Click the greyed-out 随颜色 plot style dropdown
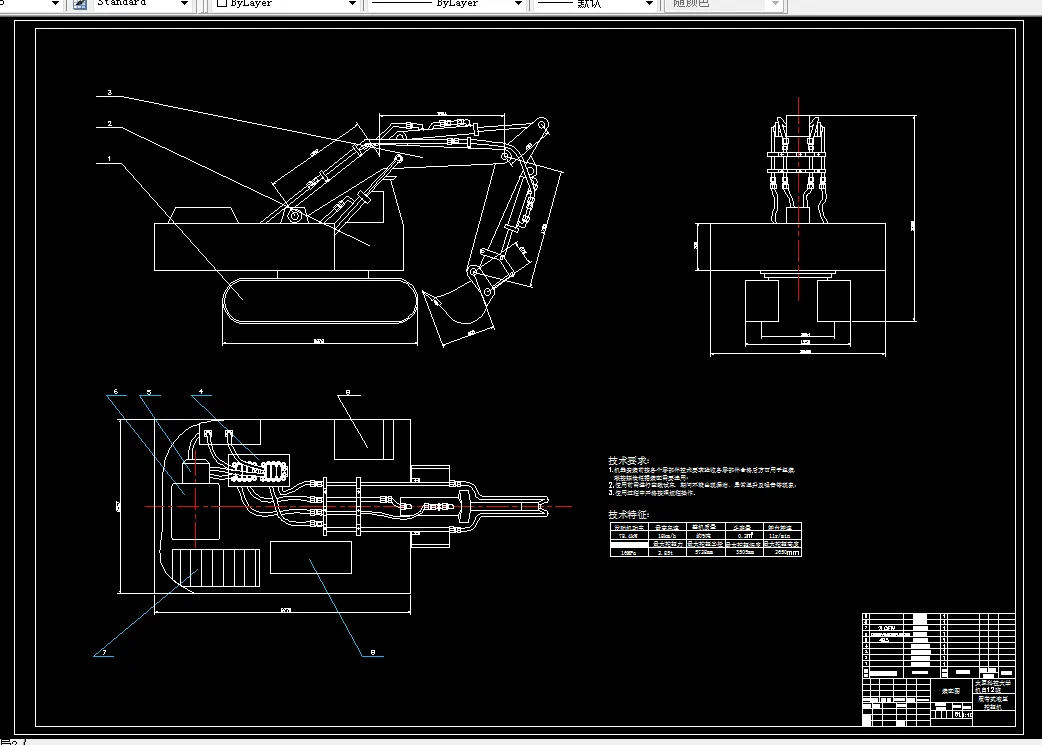 [x=724, y=4]
